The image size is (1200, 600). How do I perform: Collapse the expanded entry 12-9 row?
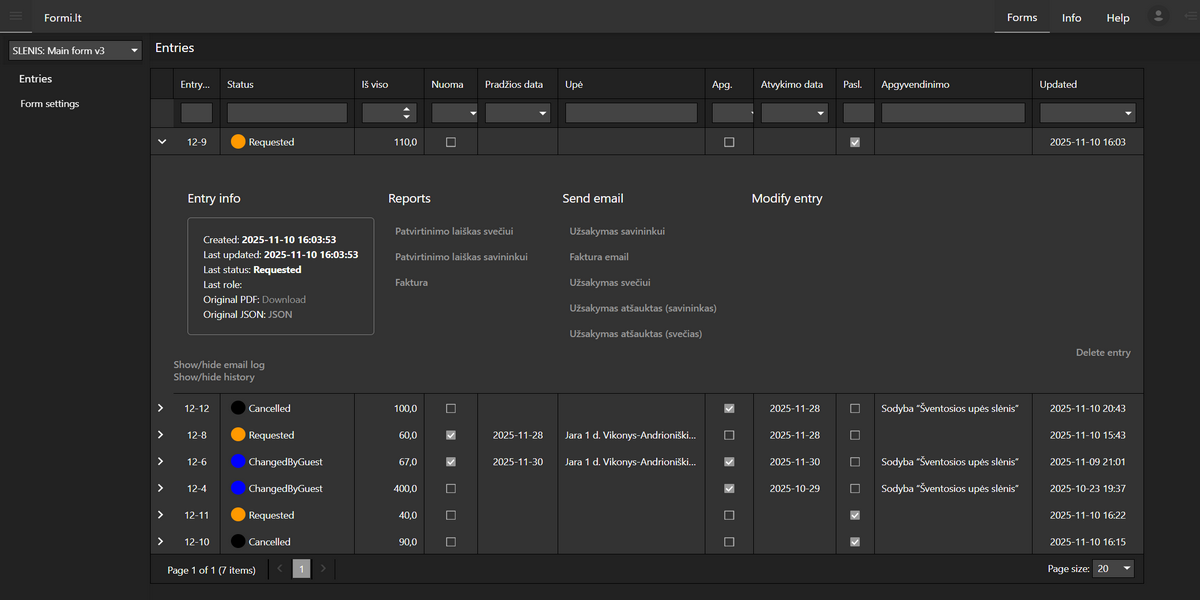pos(162,142)
